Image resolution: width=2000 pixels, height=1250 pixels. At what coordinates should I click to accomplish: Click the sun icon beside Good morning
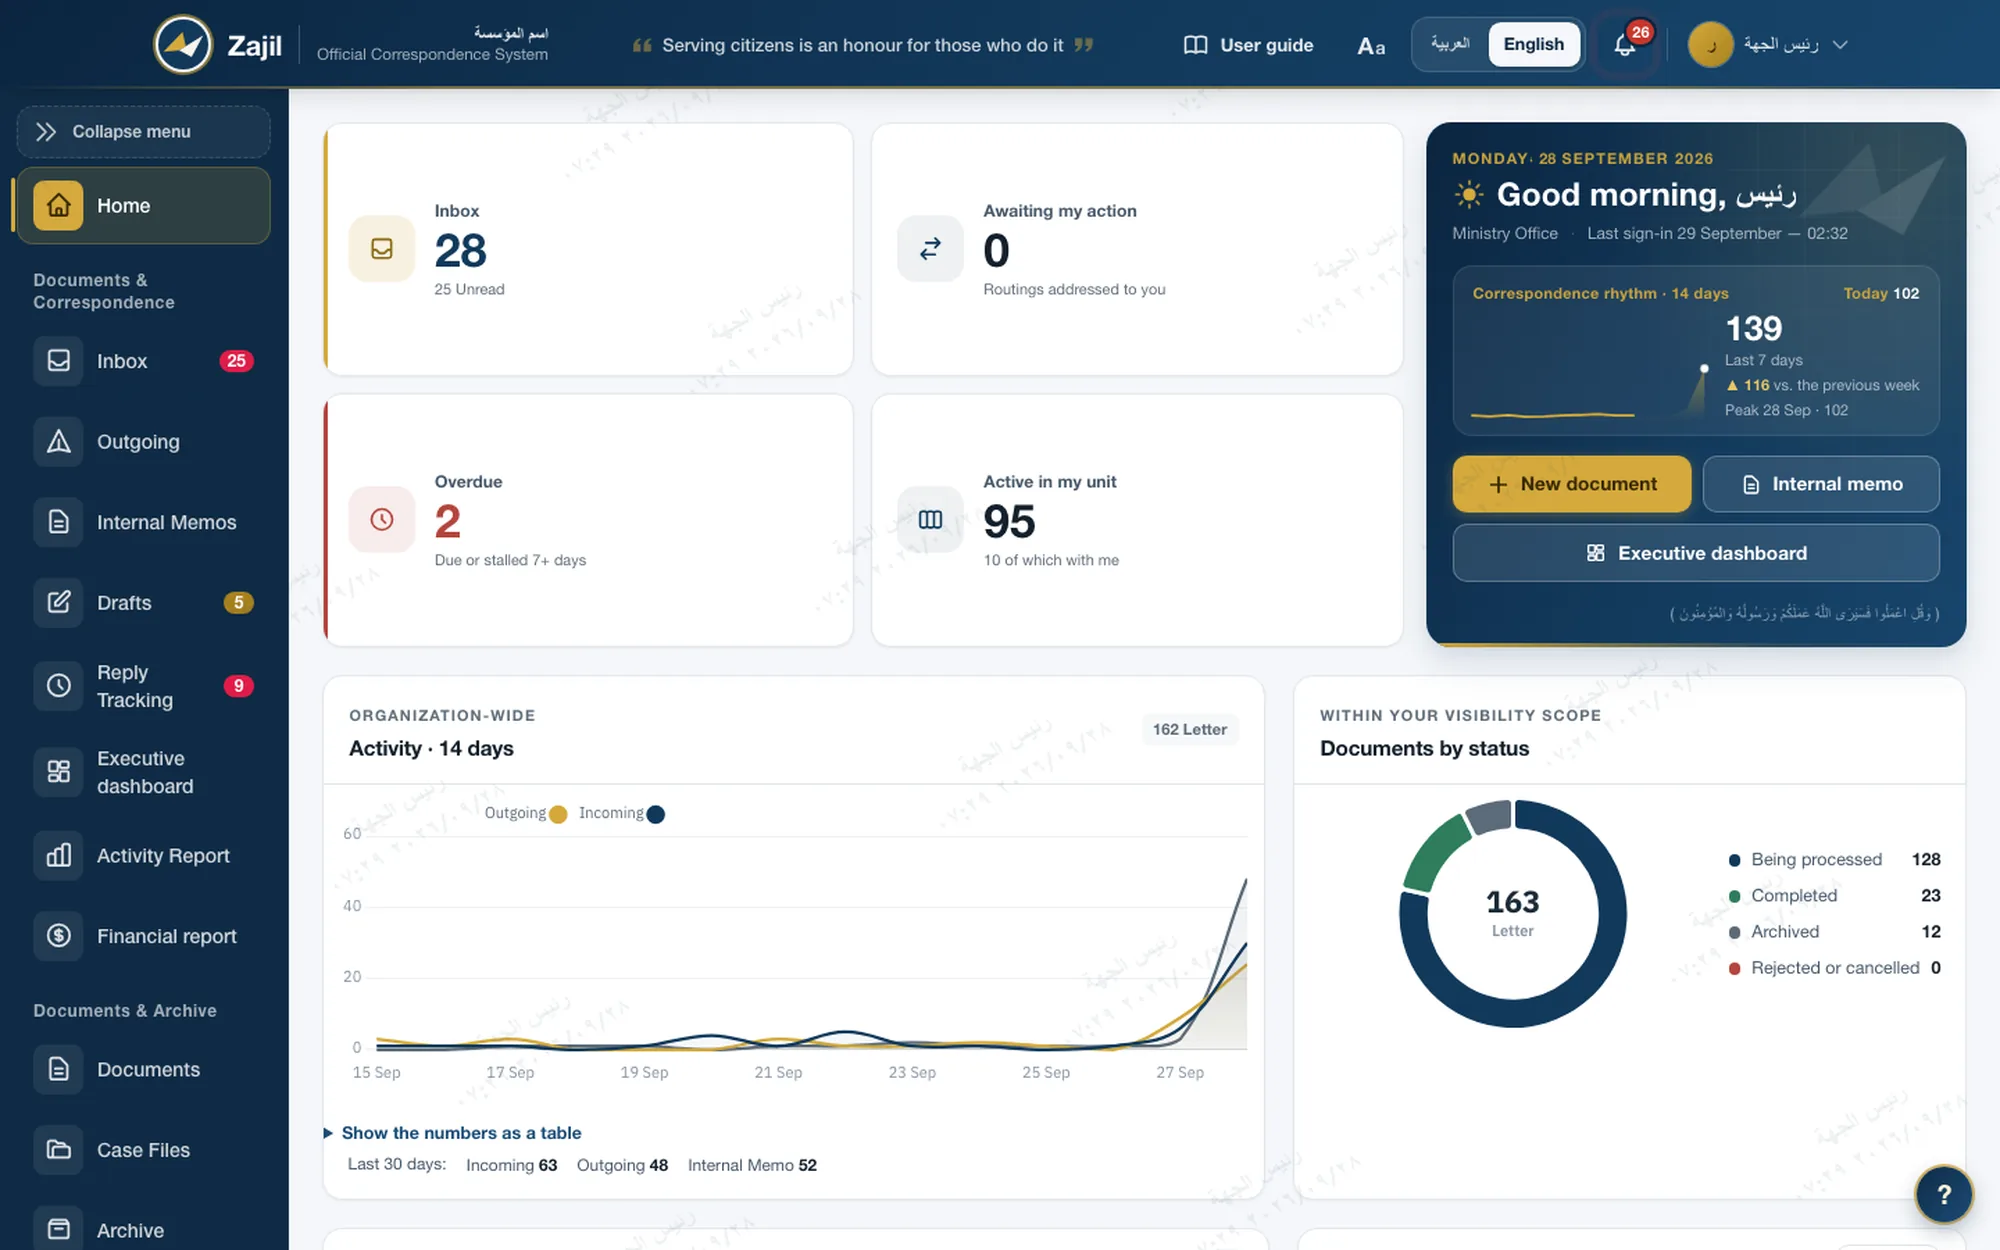[x=1468, y=194]
